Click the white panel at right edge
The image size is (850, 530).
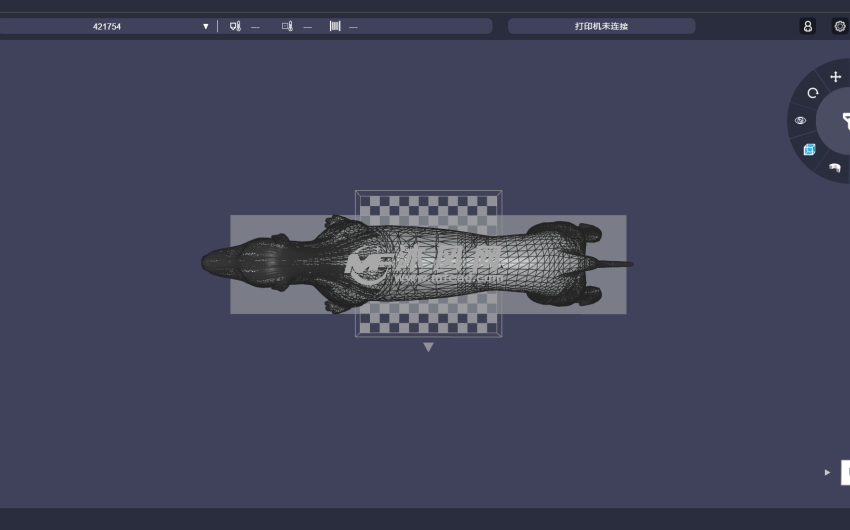point(845,472)
